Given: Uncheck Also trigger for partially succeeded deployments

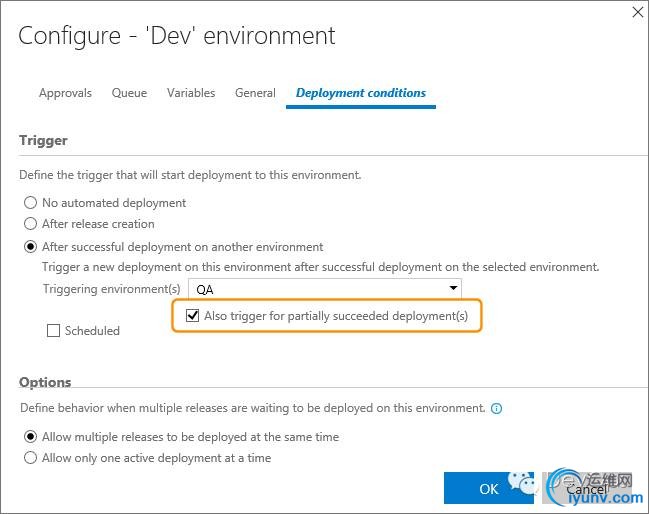Looking at the screenshot, I should [193, 317].
